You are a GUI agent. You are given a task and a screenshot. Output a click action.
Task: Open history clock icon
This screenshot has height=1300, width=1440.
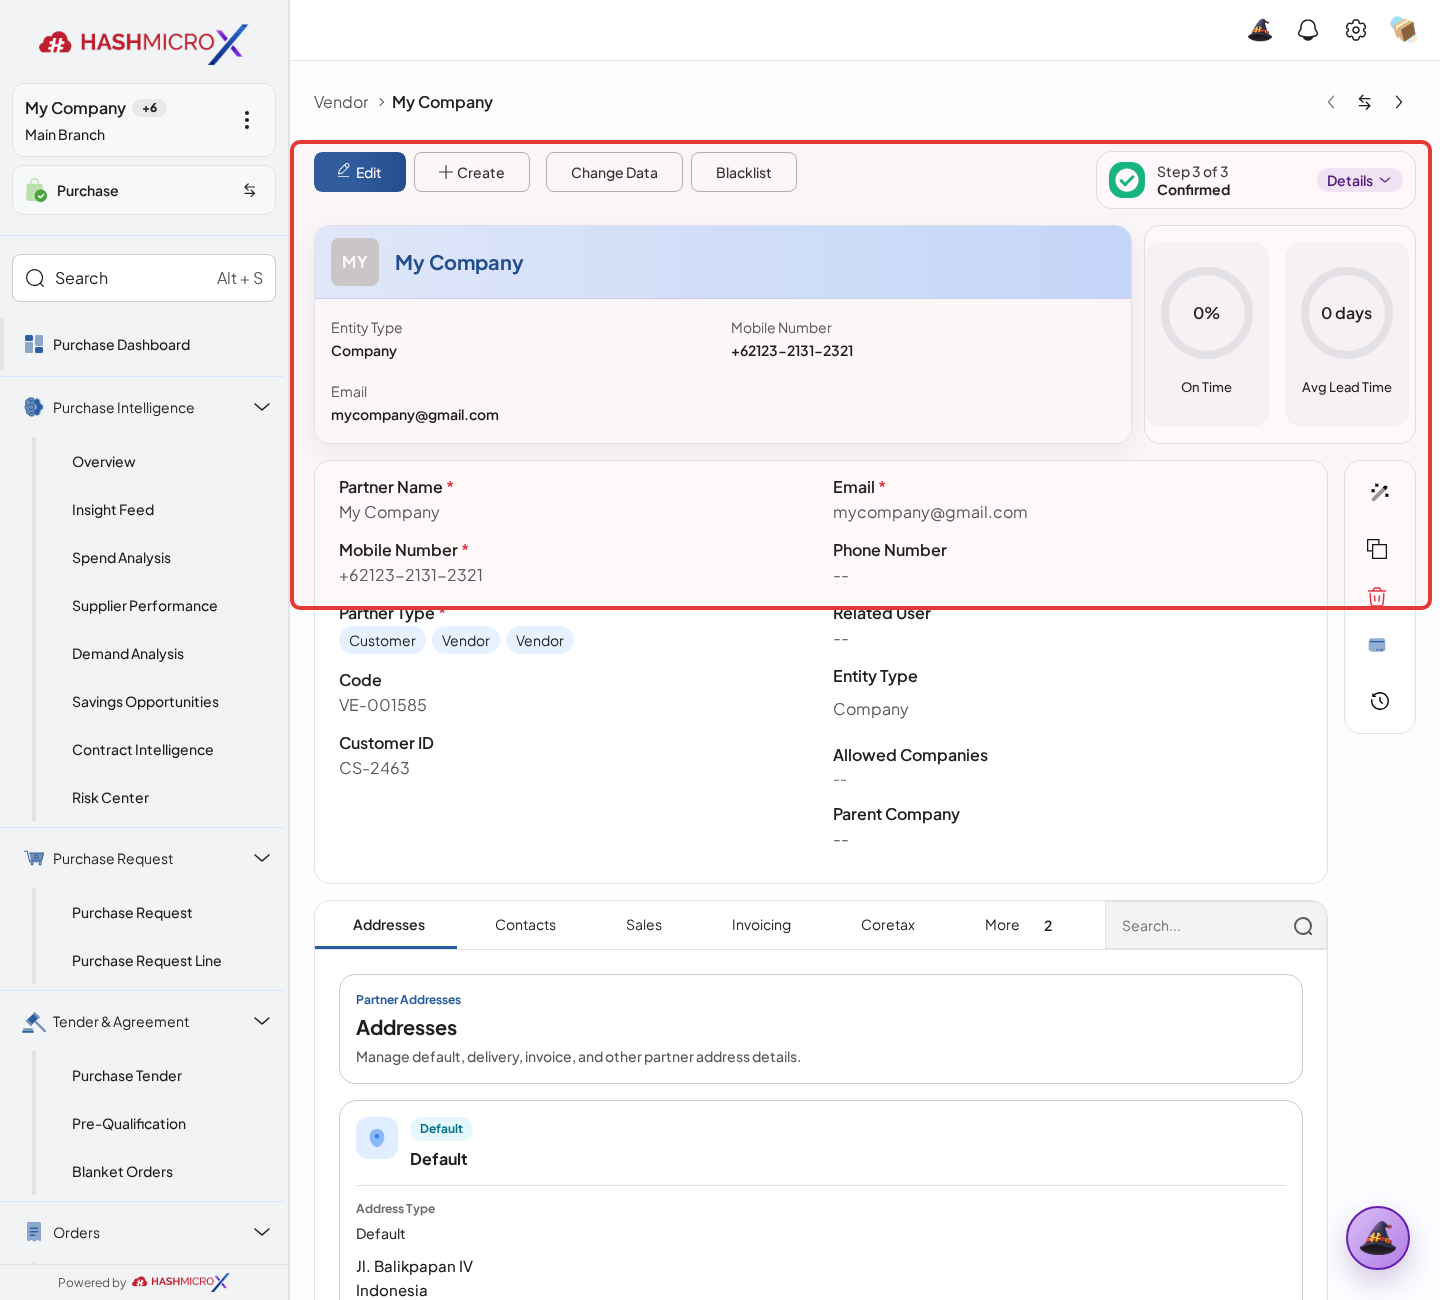[x=1380, y=701]
